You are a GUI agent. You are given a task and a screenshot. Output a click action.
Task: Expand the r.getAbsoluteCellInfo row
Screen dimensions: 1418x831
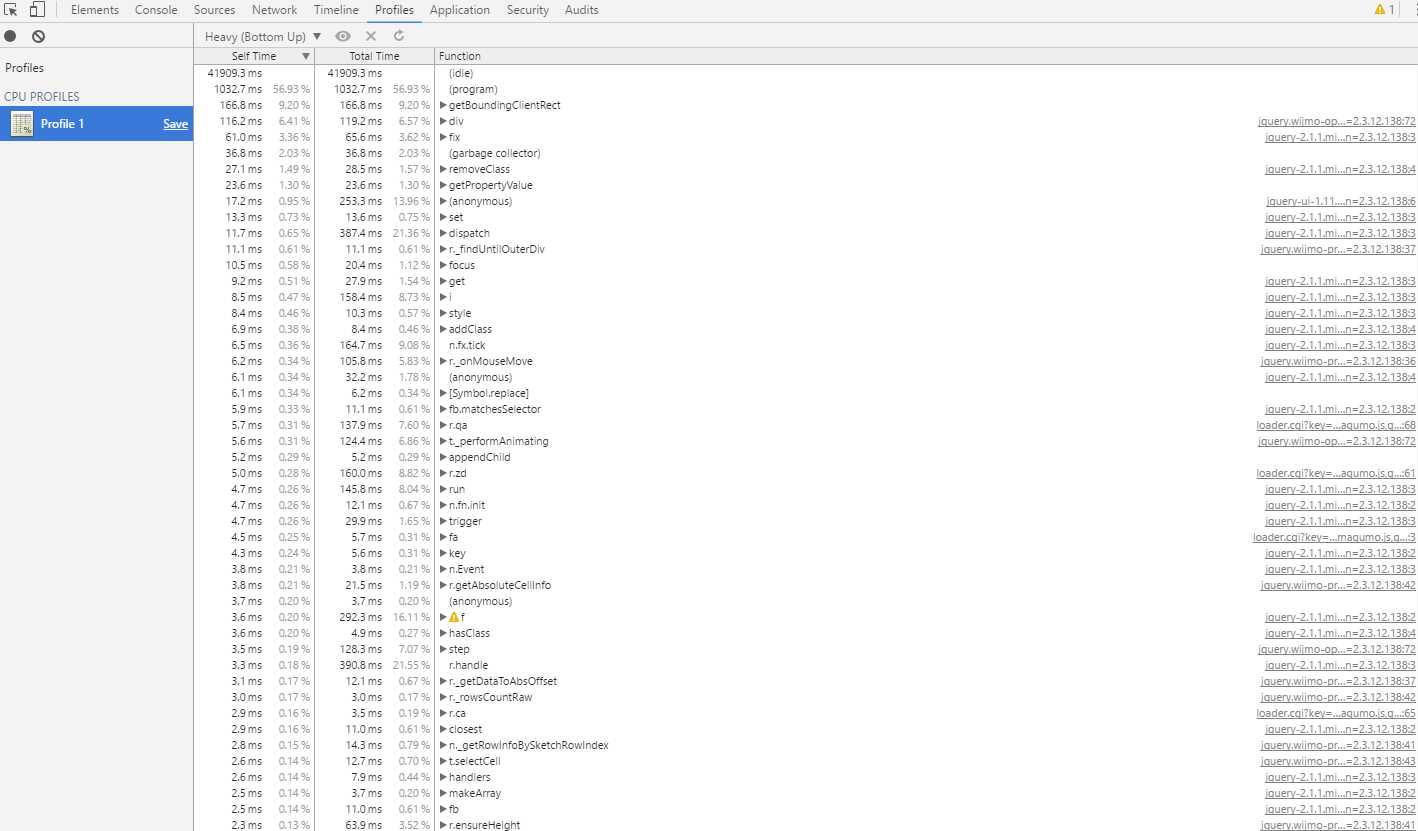[443, 585]
